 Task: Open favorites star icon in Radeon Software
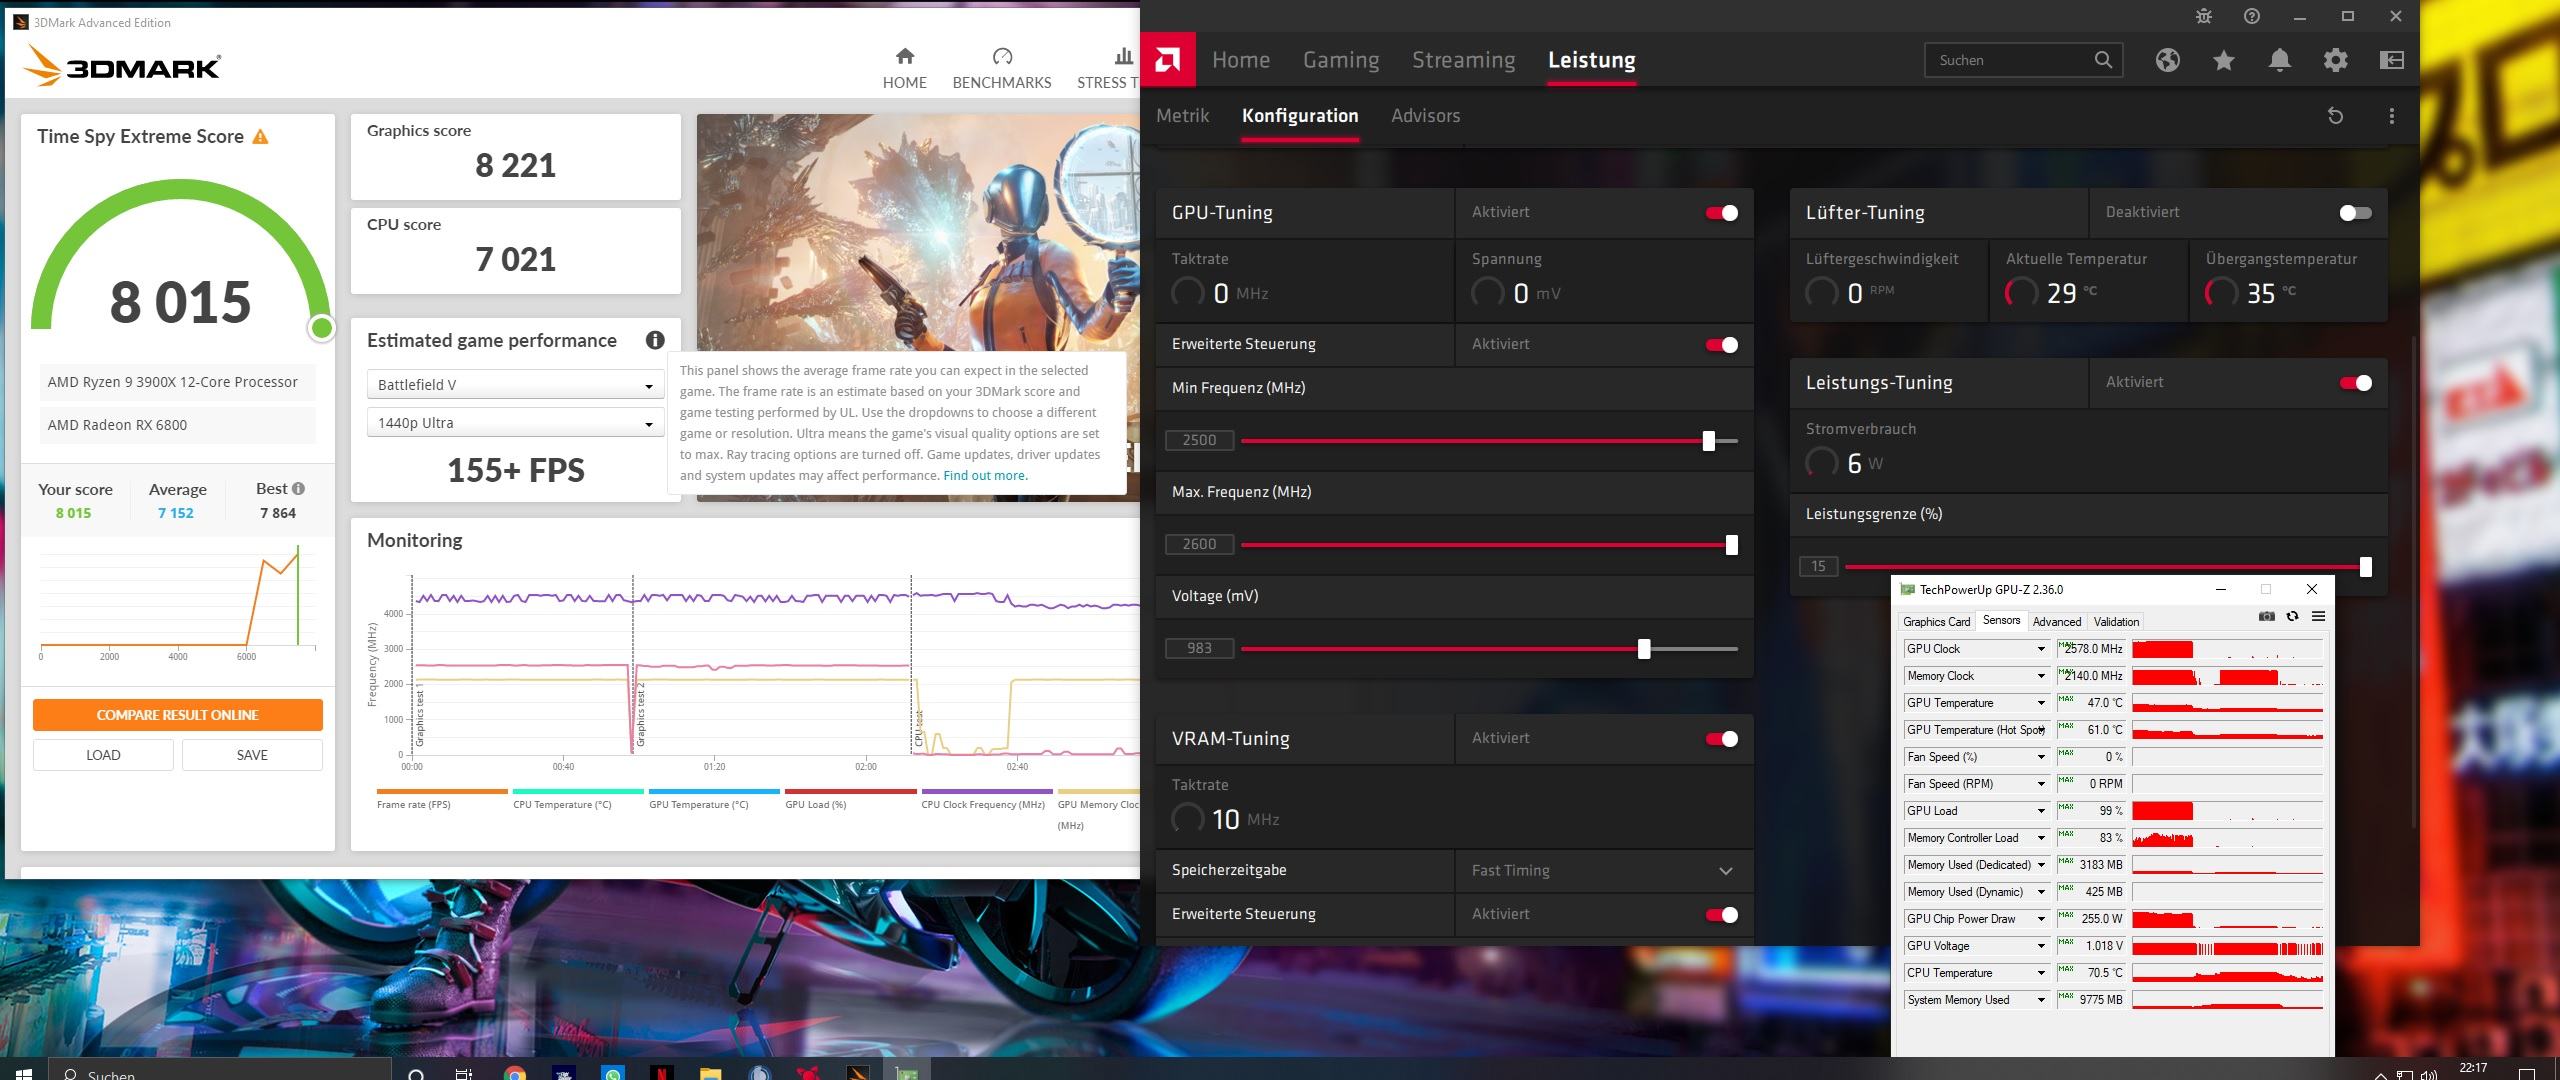pyautogui.click(x=2223, y=60)
